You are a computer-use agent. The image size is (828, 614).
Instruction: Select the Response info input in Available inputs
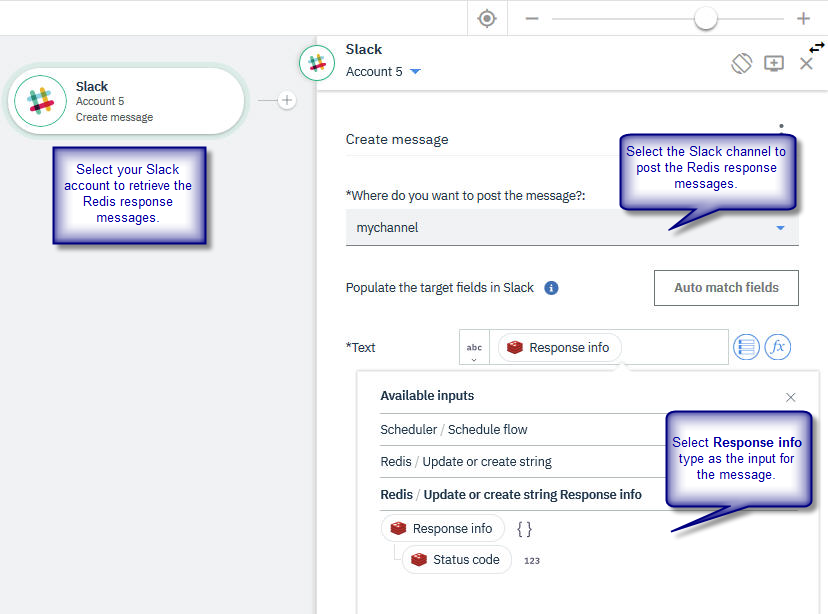click(x=443, y=528)
